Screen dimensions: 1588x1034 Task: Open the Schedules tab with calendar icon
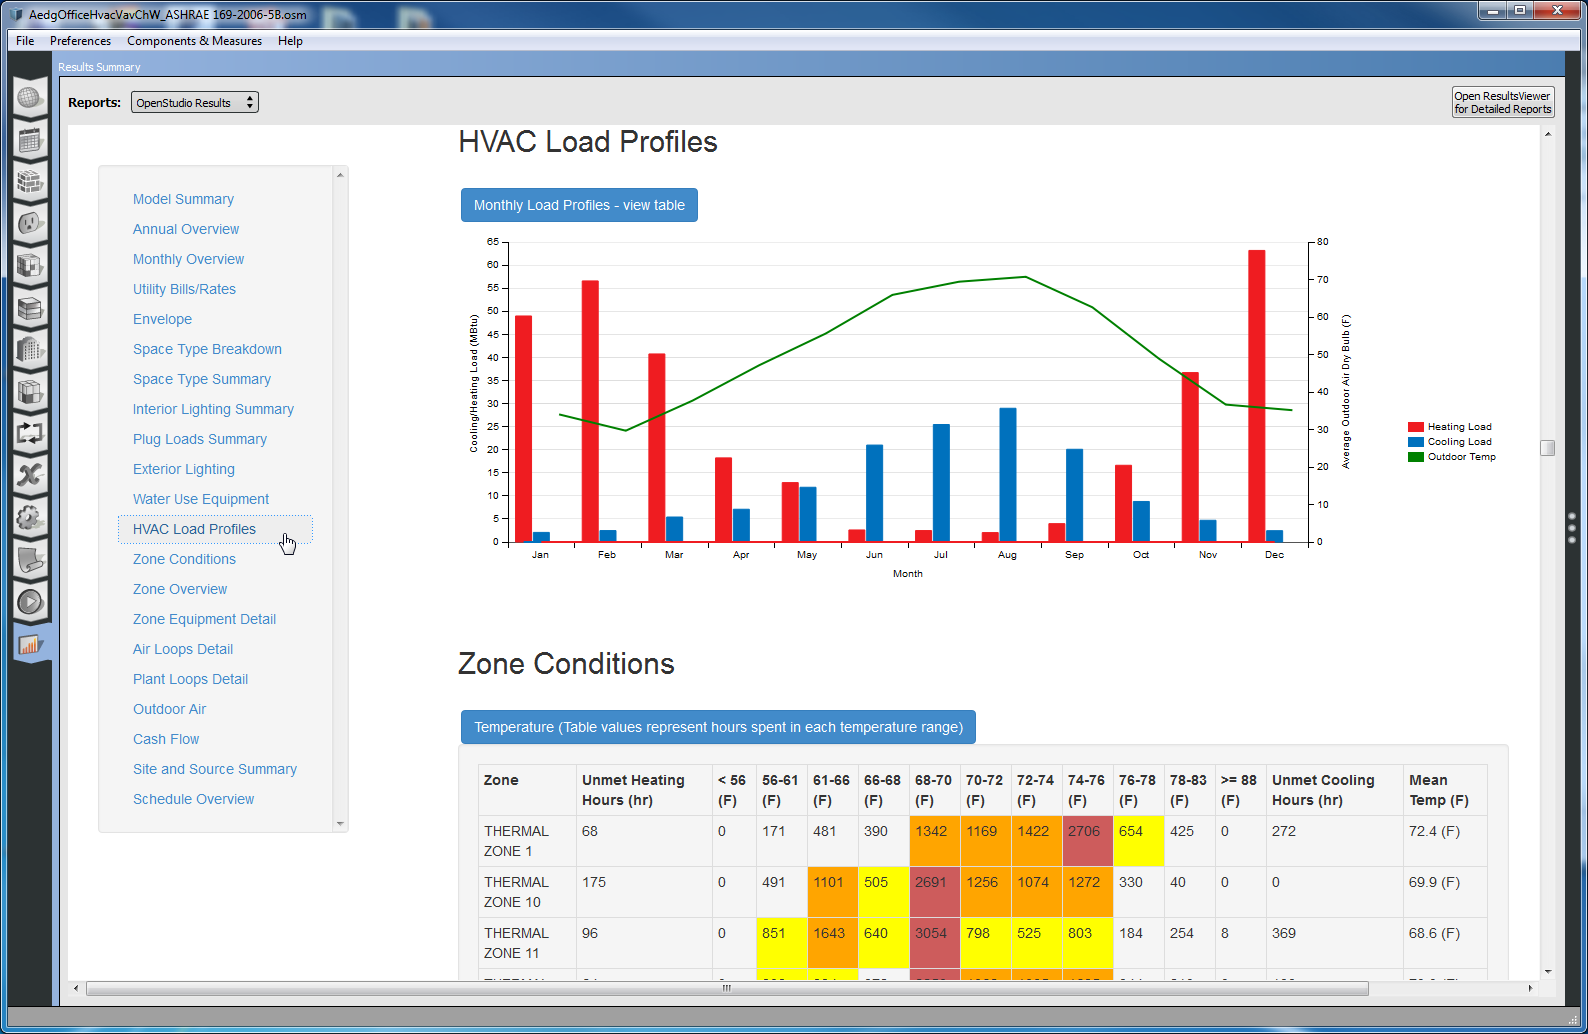(30, 140)
